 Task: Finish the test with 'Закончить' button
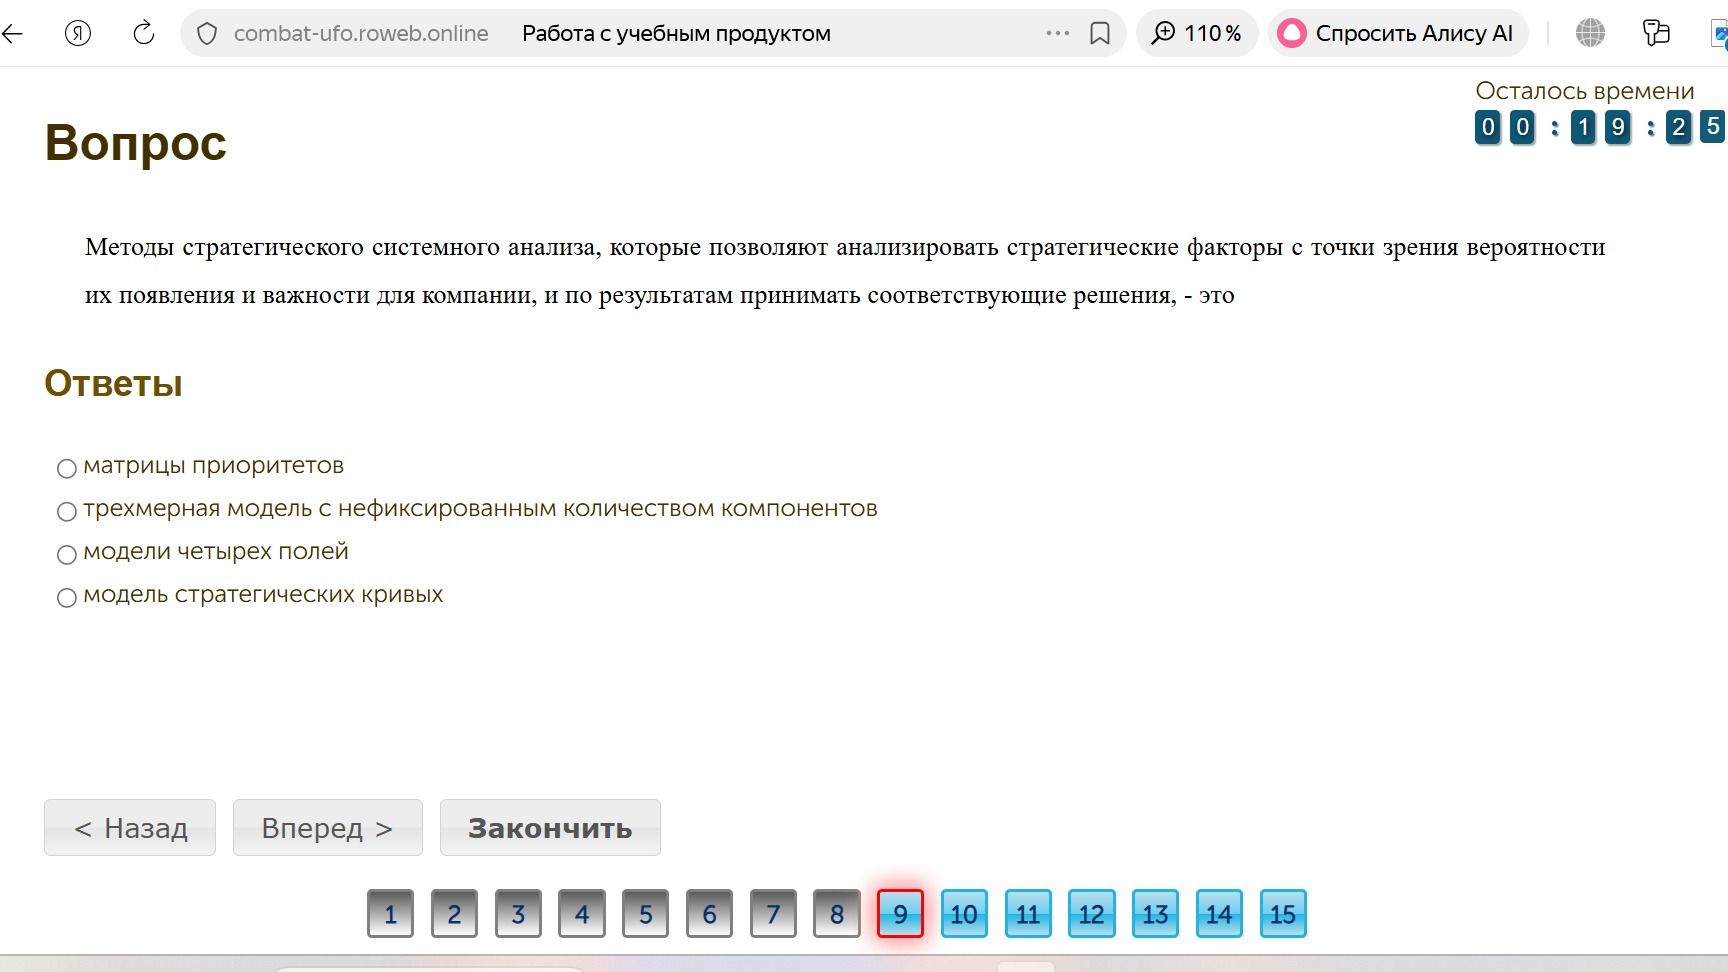pyautogui.click(x=550, y=827)
